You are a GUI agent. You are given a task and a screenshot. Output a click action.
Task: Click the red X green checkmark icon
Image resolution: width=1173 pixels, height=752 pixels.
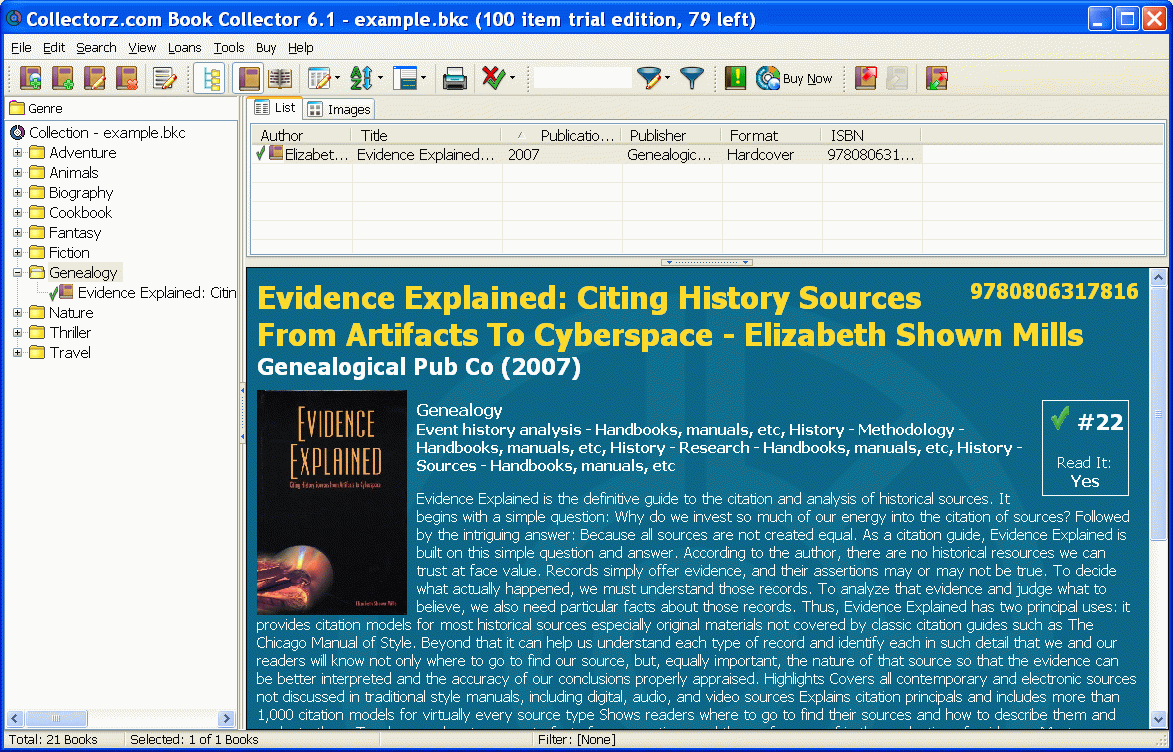(493, 78)
